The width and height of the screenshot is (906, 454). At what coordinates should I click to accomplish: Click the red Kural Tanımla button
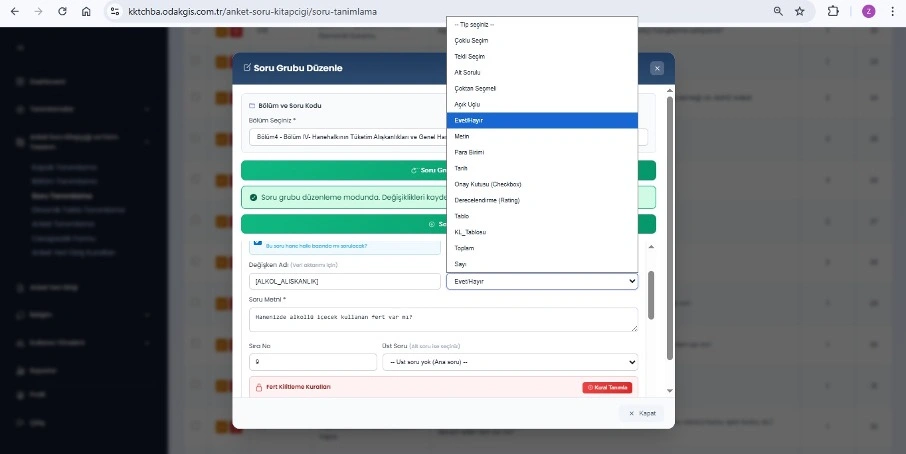(x=607, y=387)
